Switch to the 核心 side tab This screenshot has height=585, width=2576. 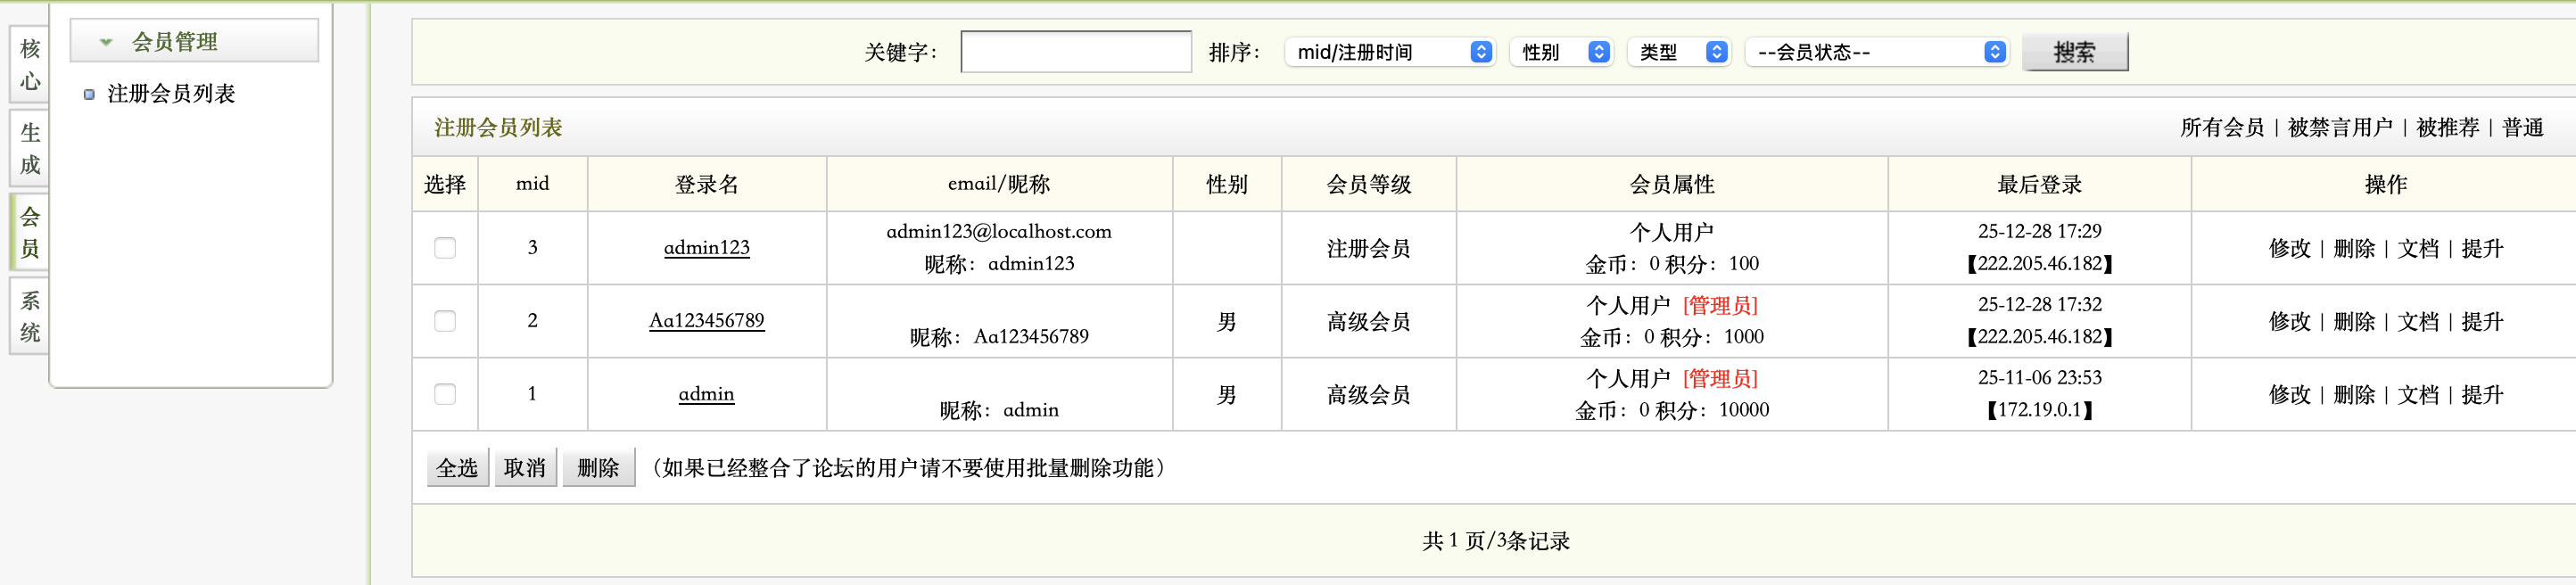click(30, 65)
